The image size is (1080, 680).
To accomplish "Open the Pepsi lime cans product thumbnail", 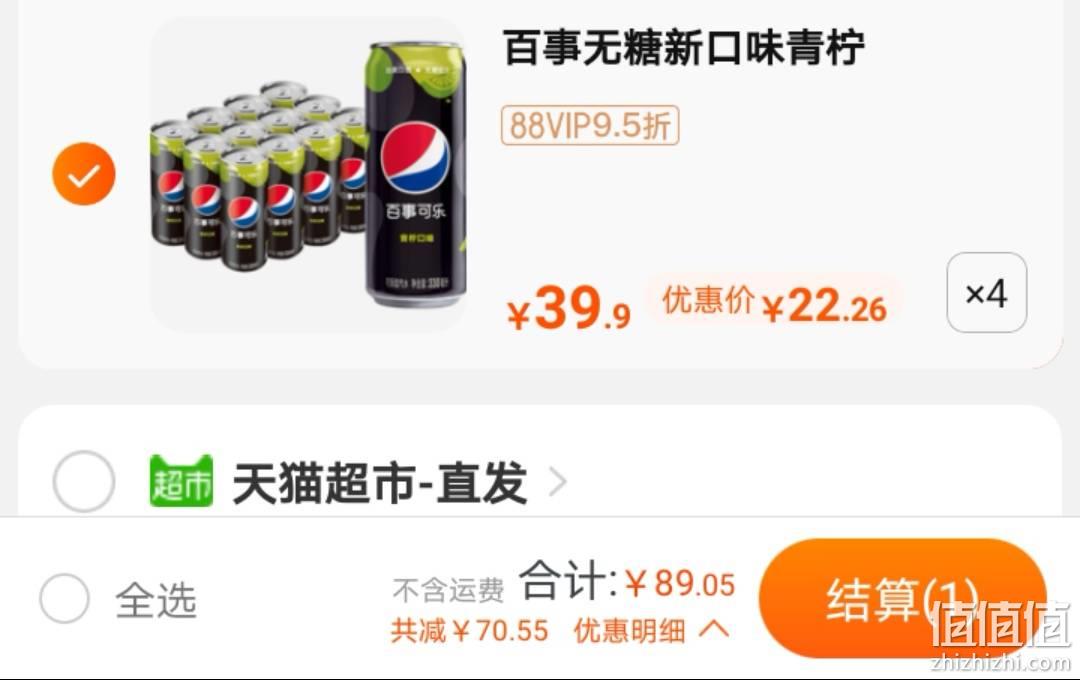I will (x=308, y=174).
